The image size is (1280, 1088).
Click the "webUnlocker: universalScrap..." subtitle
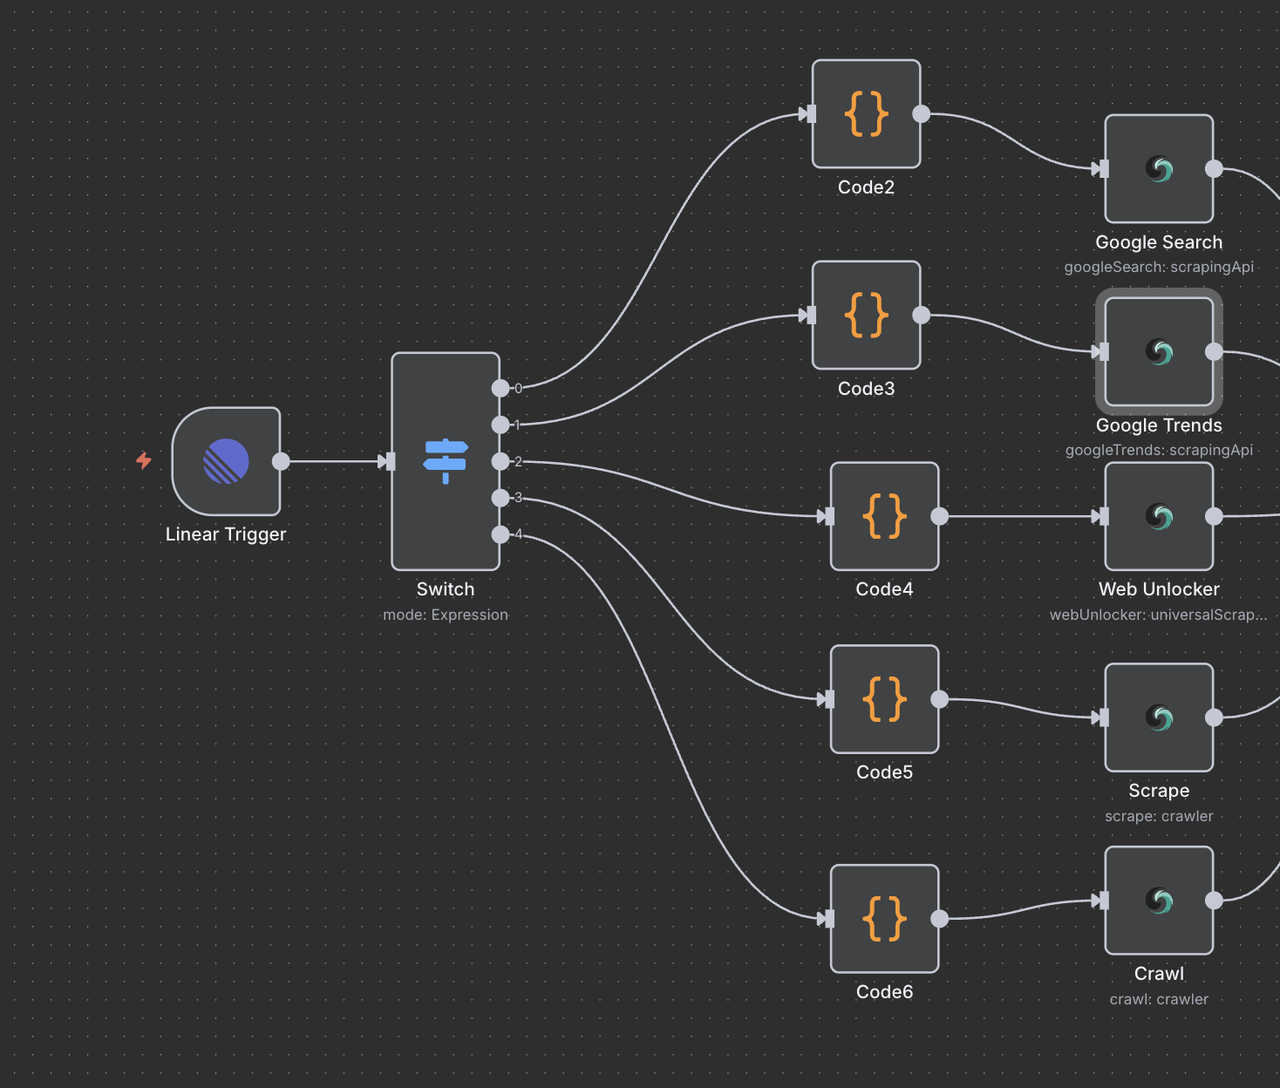[1158, 615]
